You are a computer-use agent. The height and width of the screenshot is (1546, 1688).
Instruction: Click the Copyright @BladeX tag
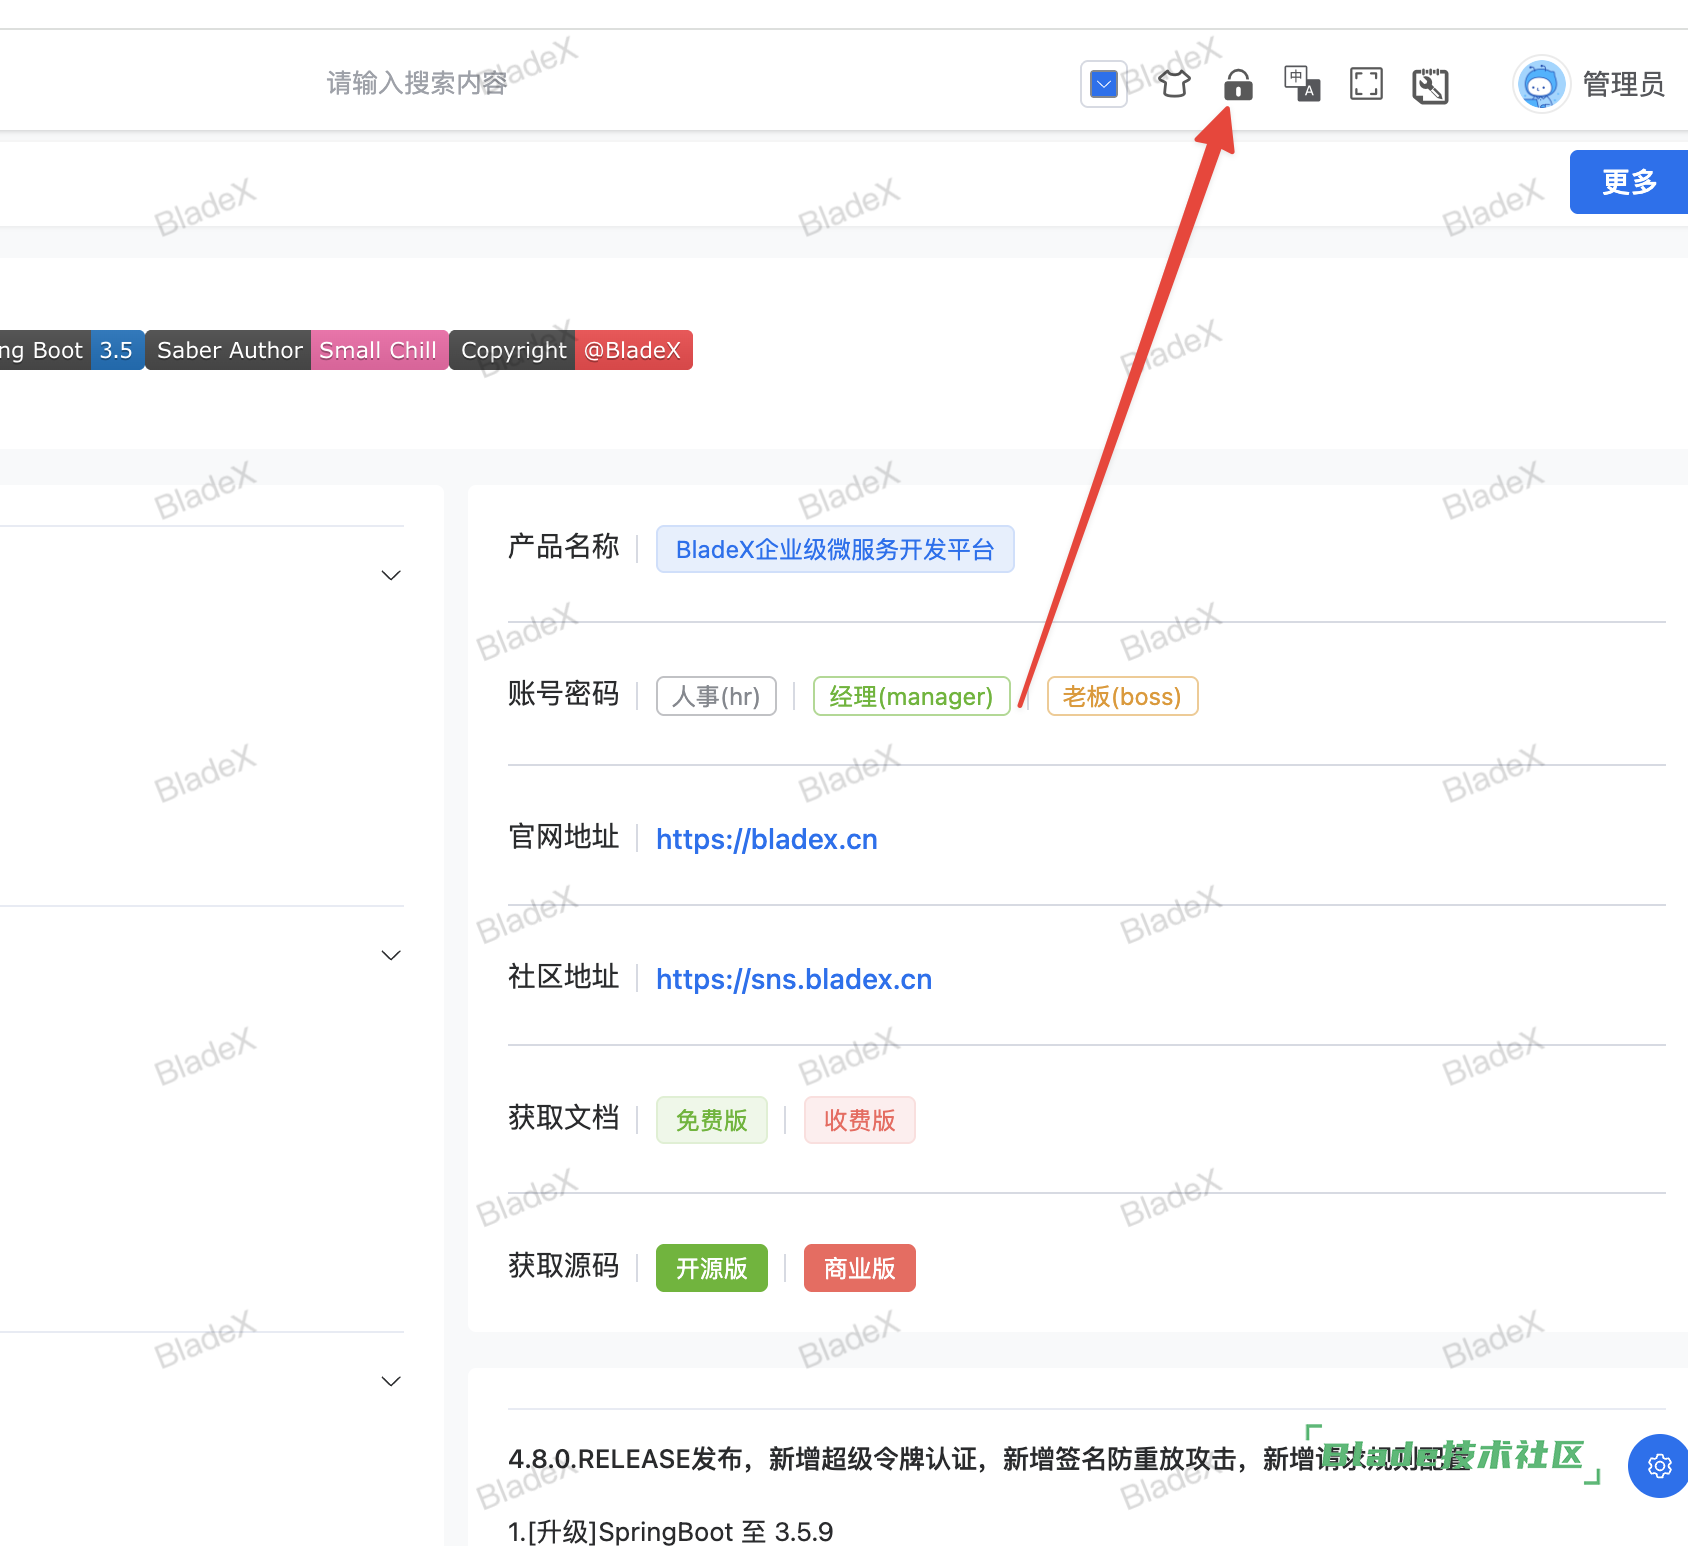[x=570, y=350]
